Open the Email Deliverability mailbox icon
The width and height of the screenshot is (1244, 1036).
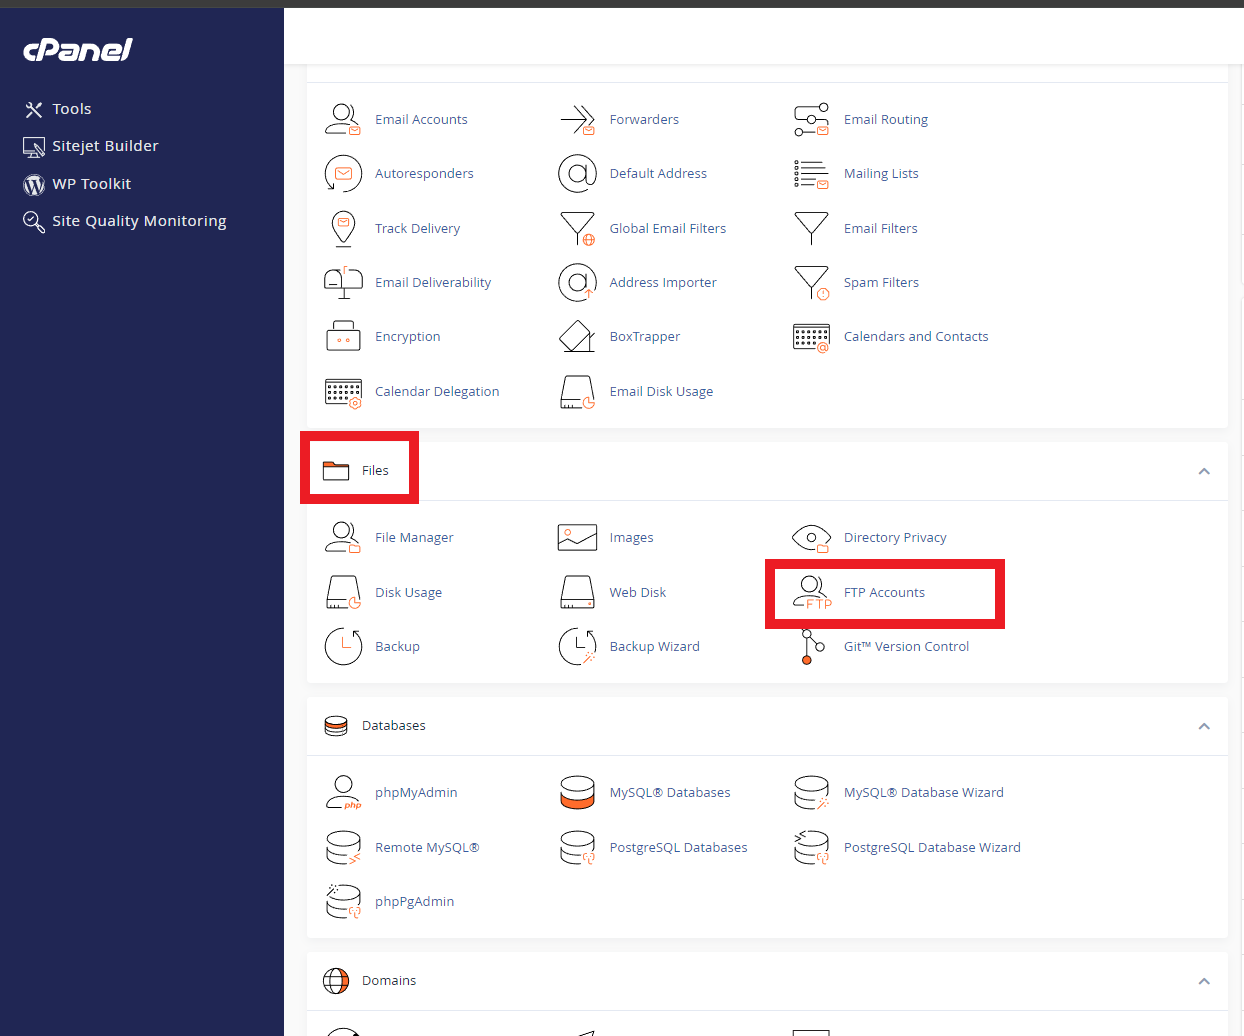coord(343,282)
